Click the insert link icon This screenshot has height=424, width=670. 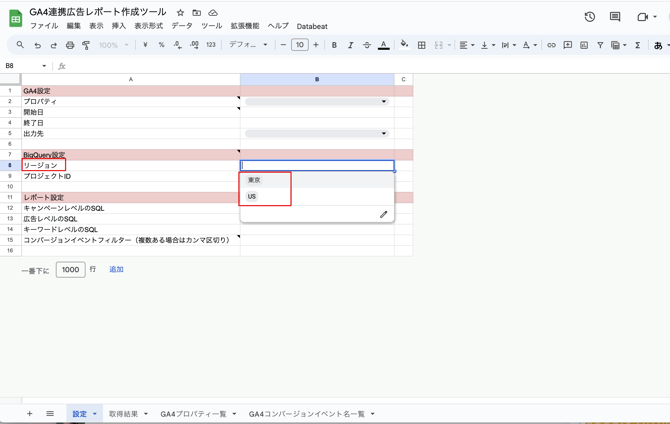pyautogui.click(x=551, y=45)
